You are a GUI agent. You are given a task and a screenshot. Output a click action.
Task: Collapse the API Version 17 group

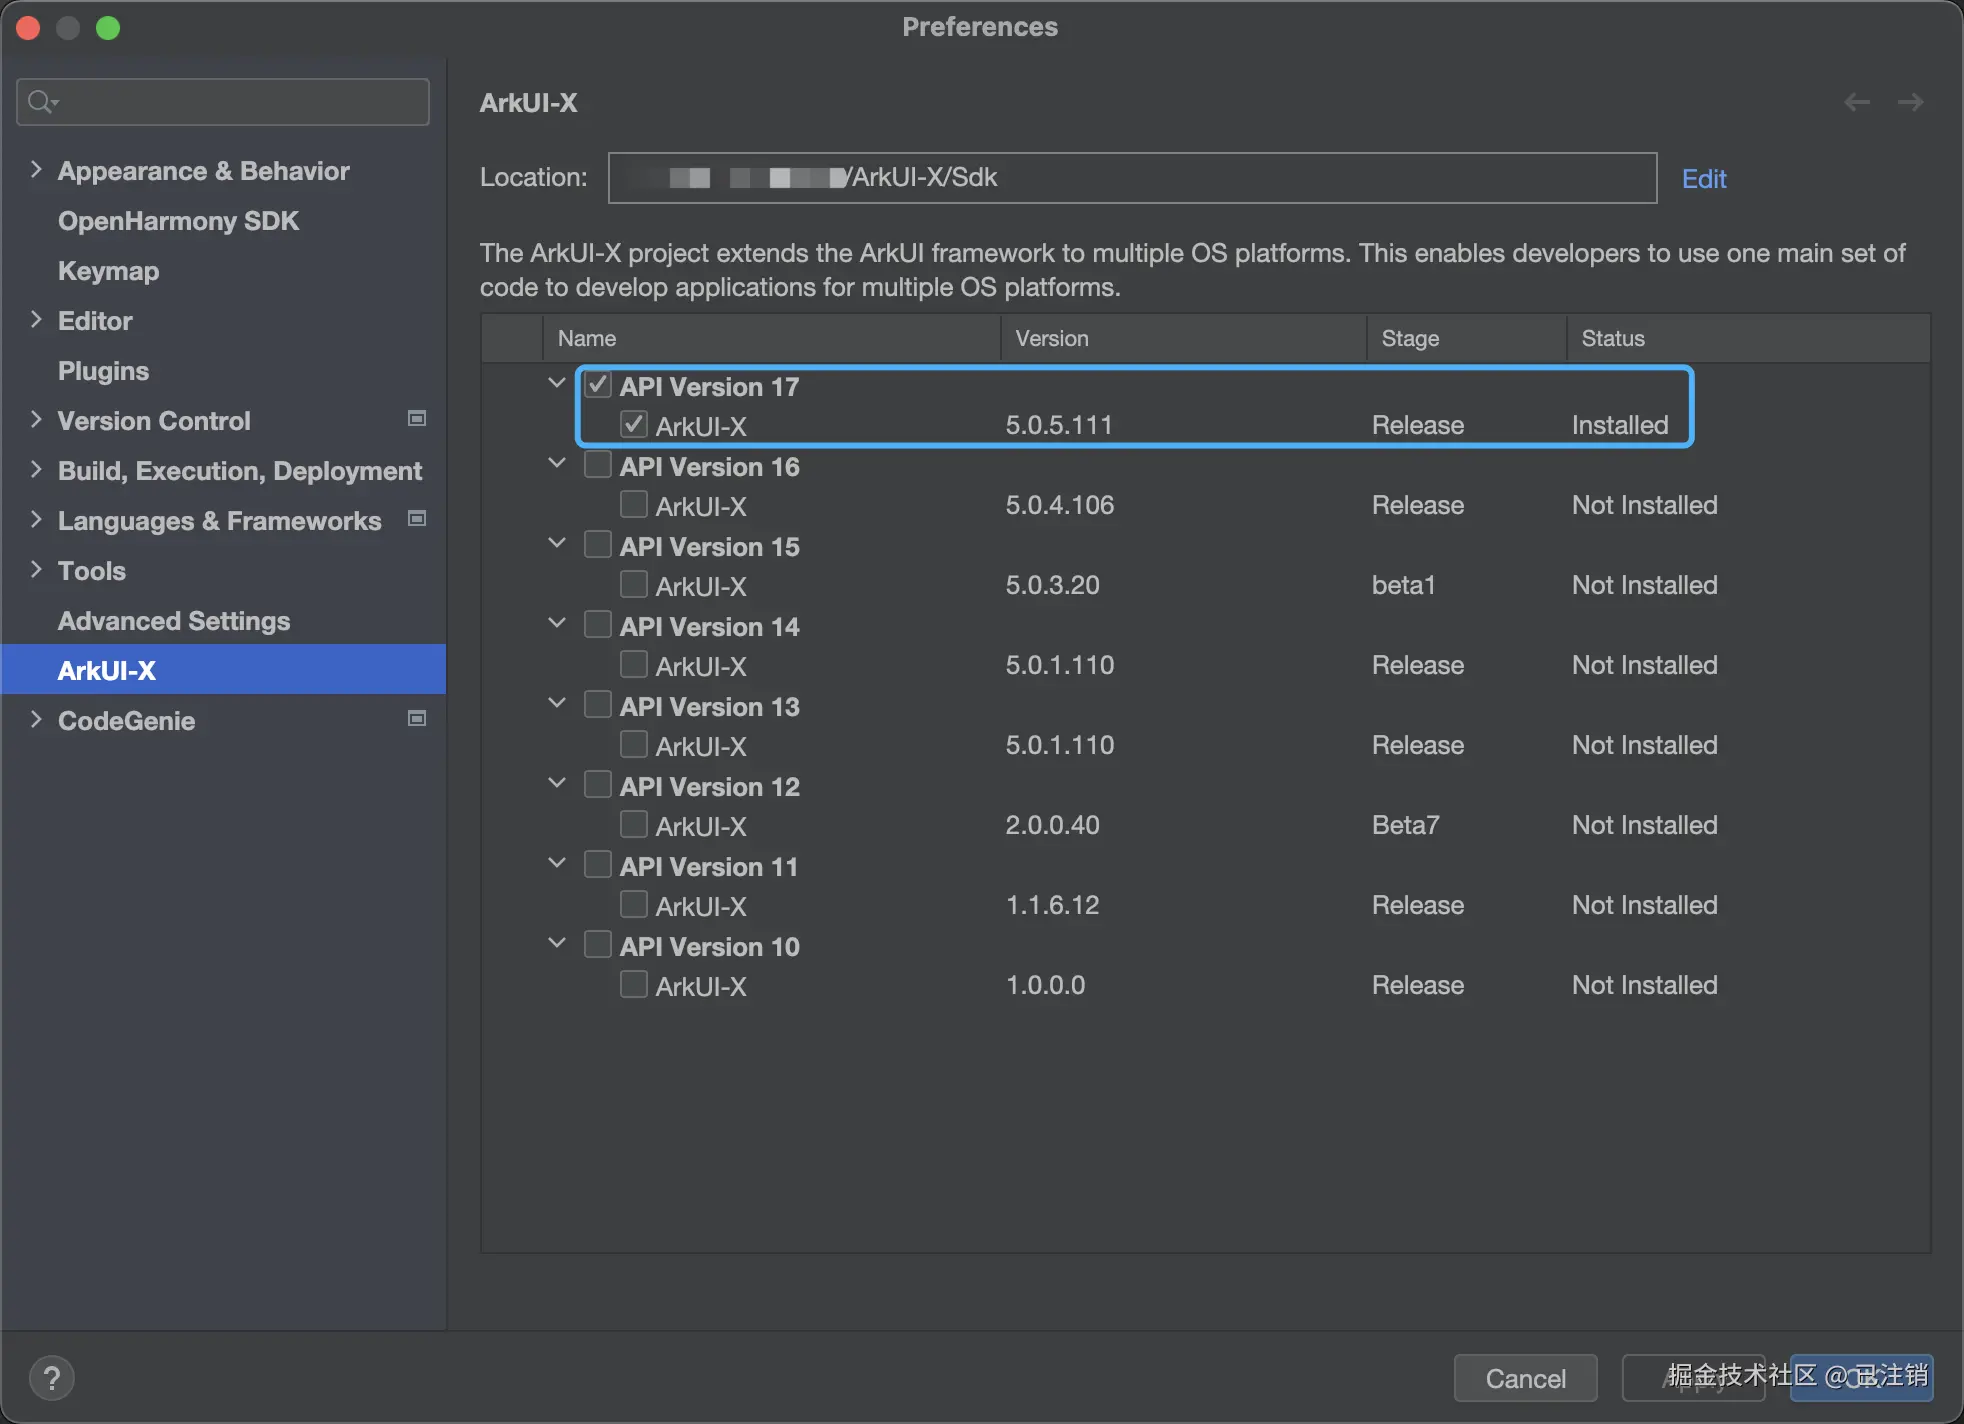[556, 382]
